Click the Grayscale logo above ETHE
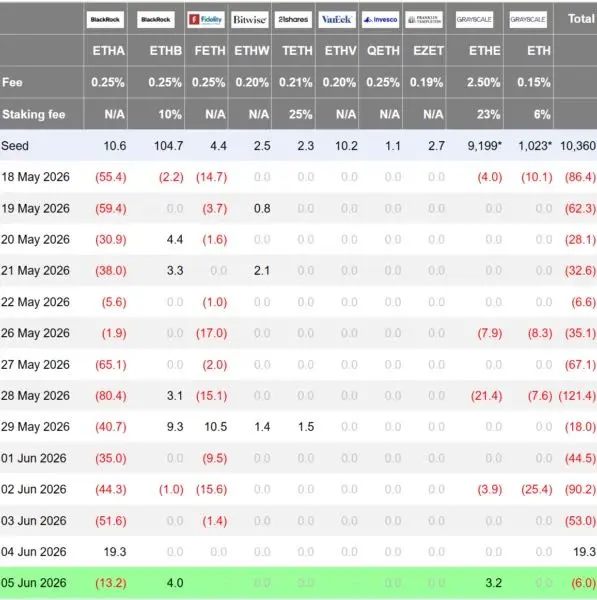 (x=474, y=20)
